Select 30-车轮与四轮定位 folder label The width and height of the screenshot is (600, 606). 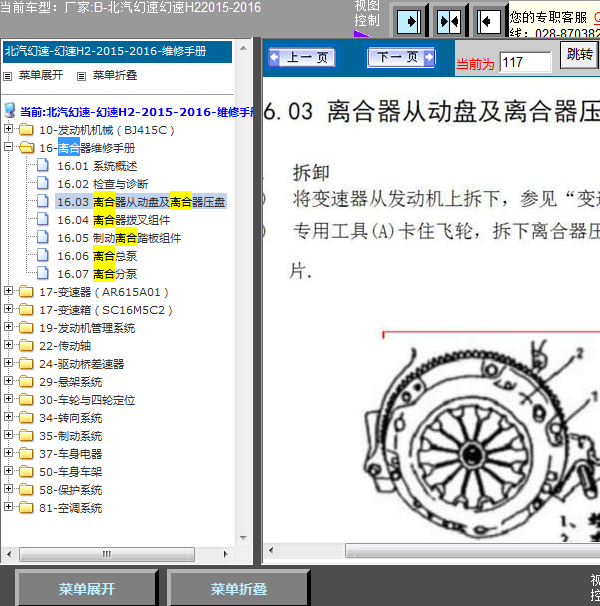(x=87, y=400)
